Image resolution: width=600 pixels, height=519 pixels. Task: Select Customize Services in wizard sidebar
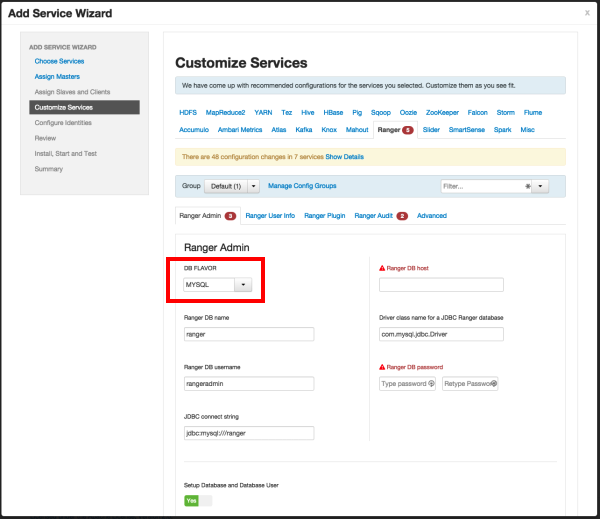pos(84,108)
